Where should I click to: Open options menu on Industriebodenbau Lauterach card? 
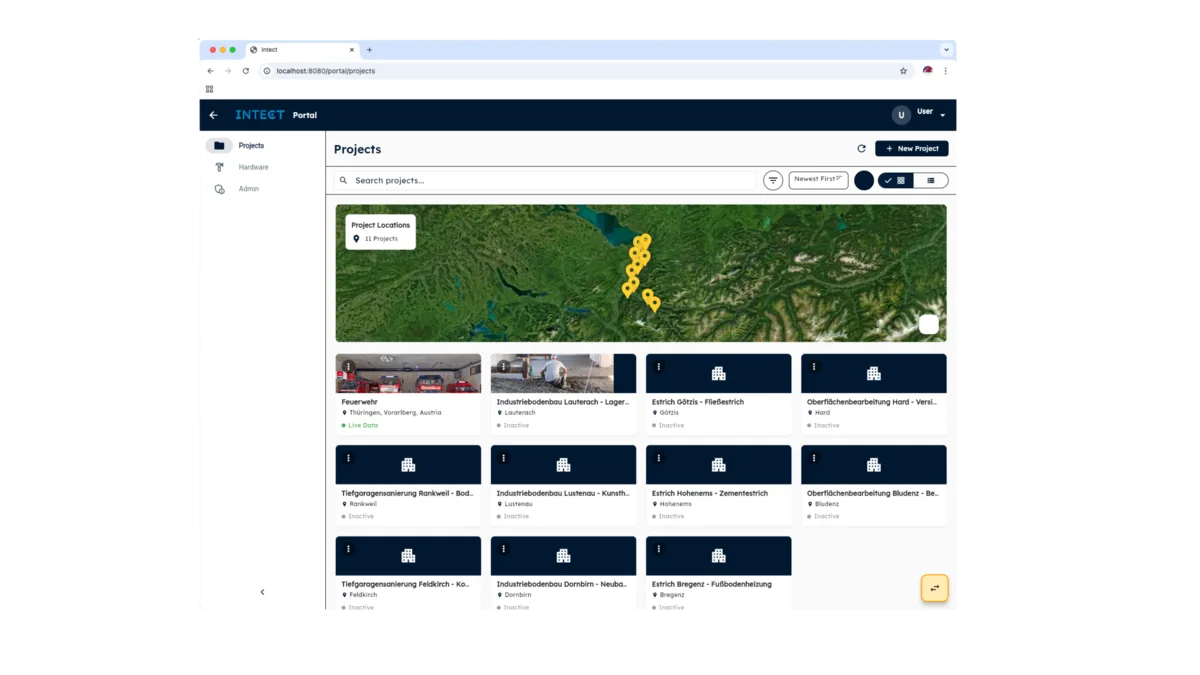click(503, 367)
